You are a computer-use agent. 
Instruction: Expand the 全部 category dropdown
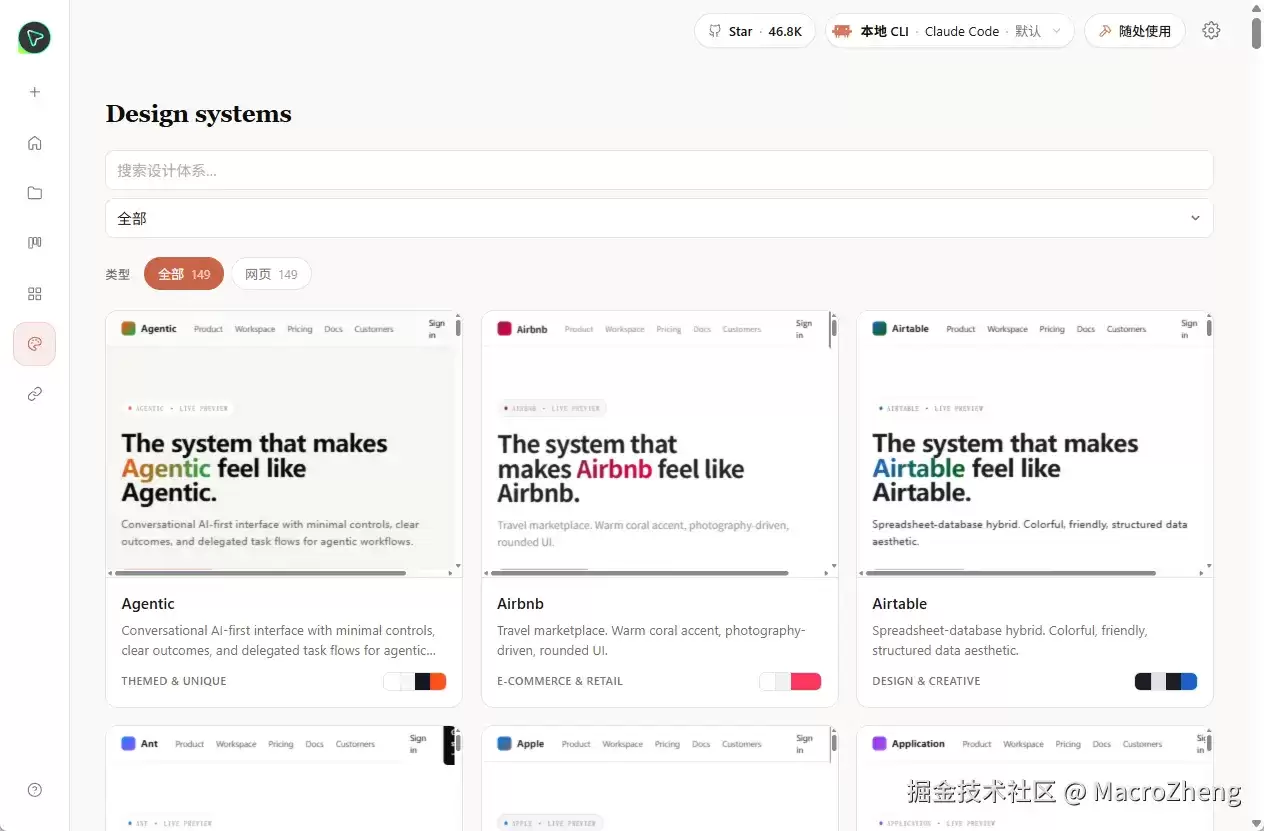point(659,218)
